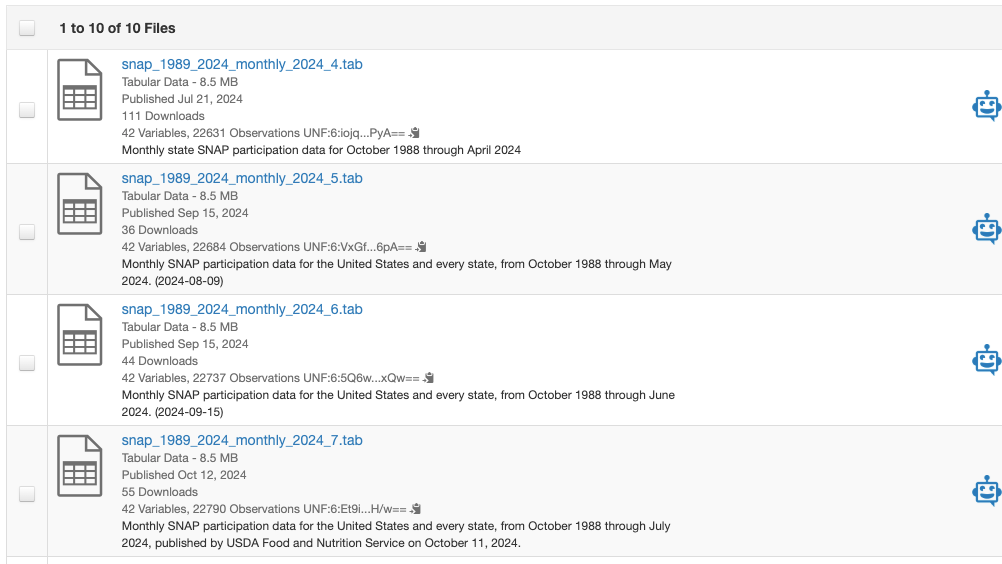Image resolution: width=1002 pixels, height=564 pixels.
Task: Click the robot icon for snap_1989_2024_monthly_2024_7.tab
Action: pos(986,491)
